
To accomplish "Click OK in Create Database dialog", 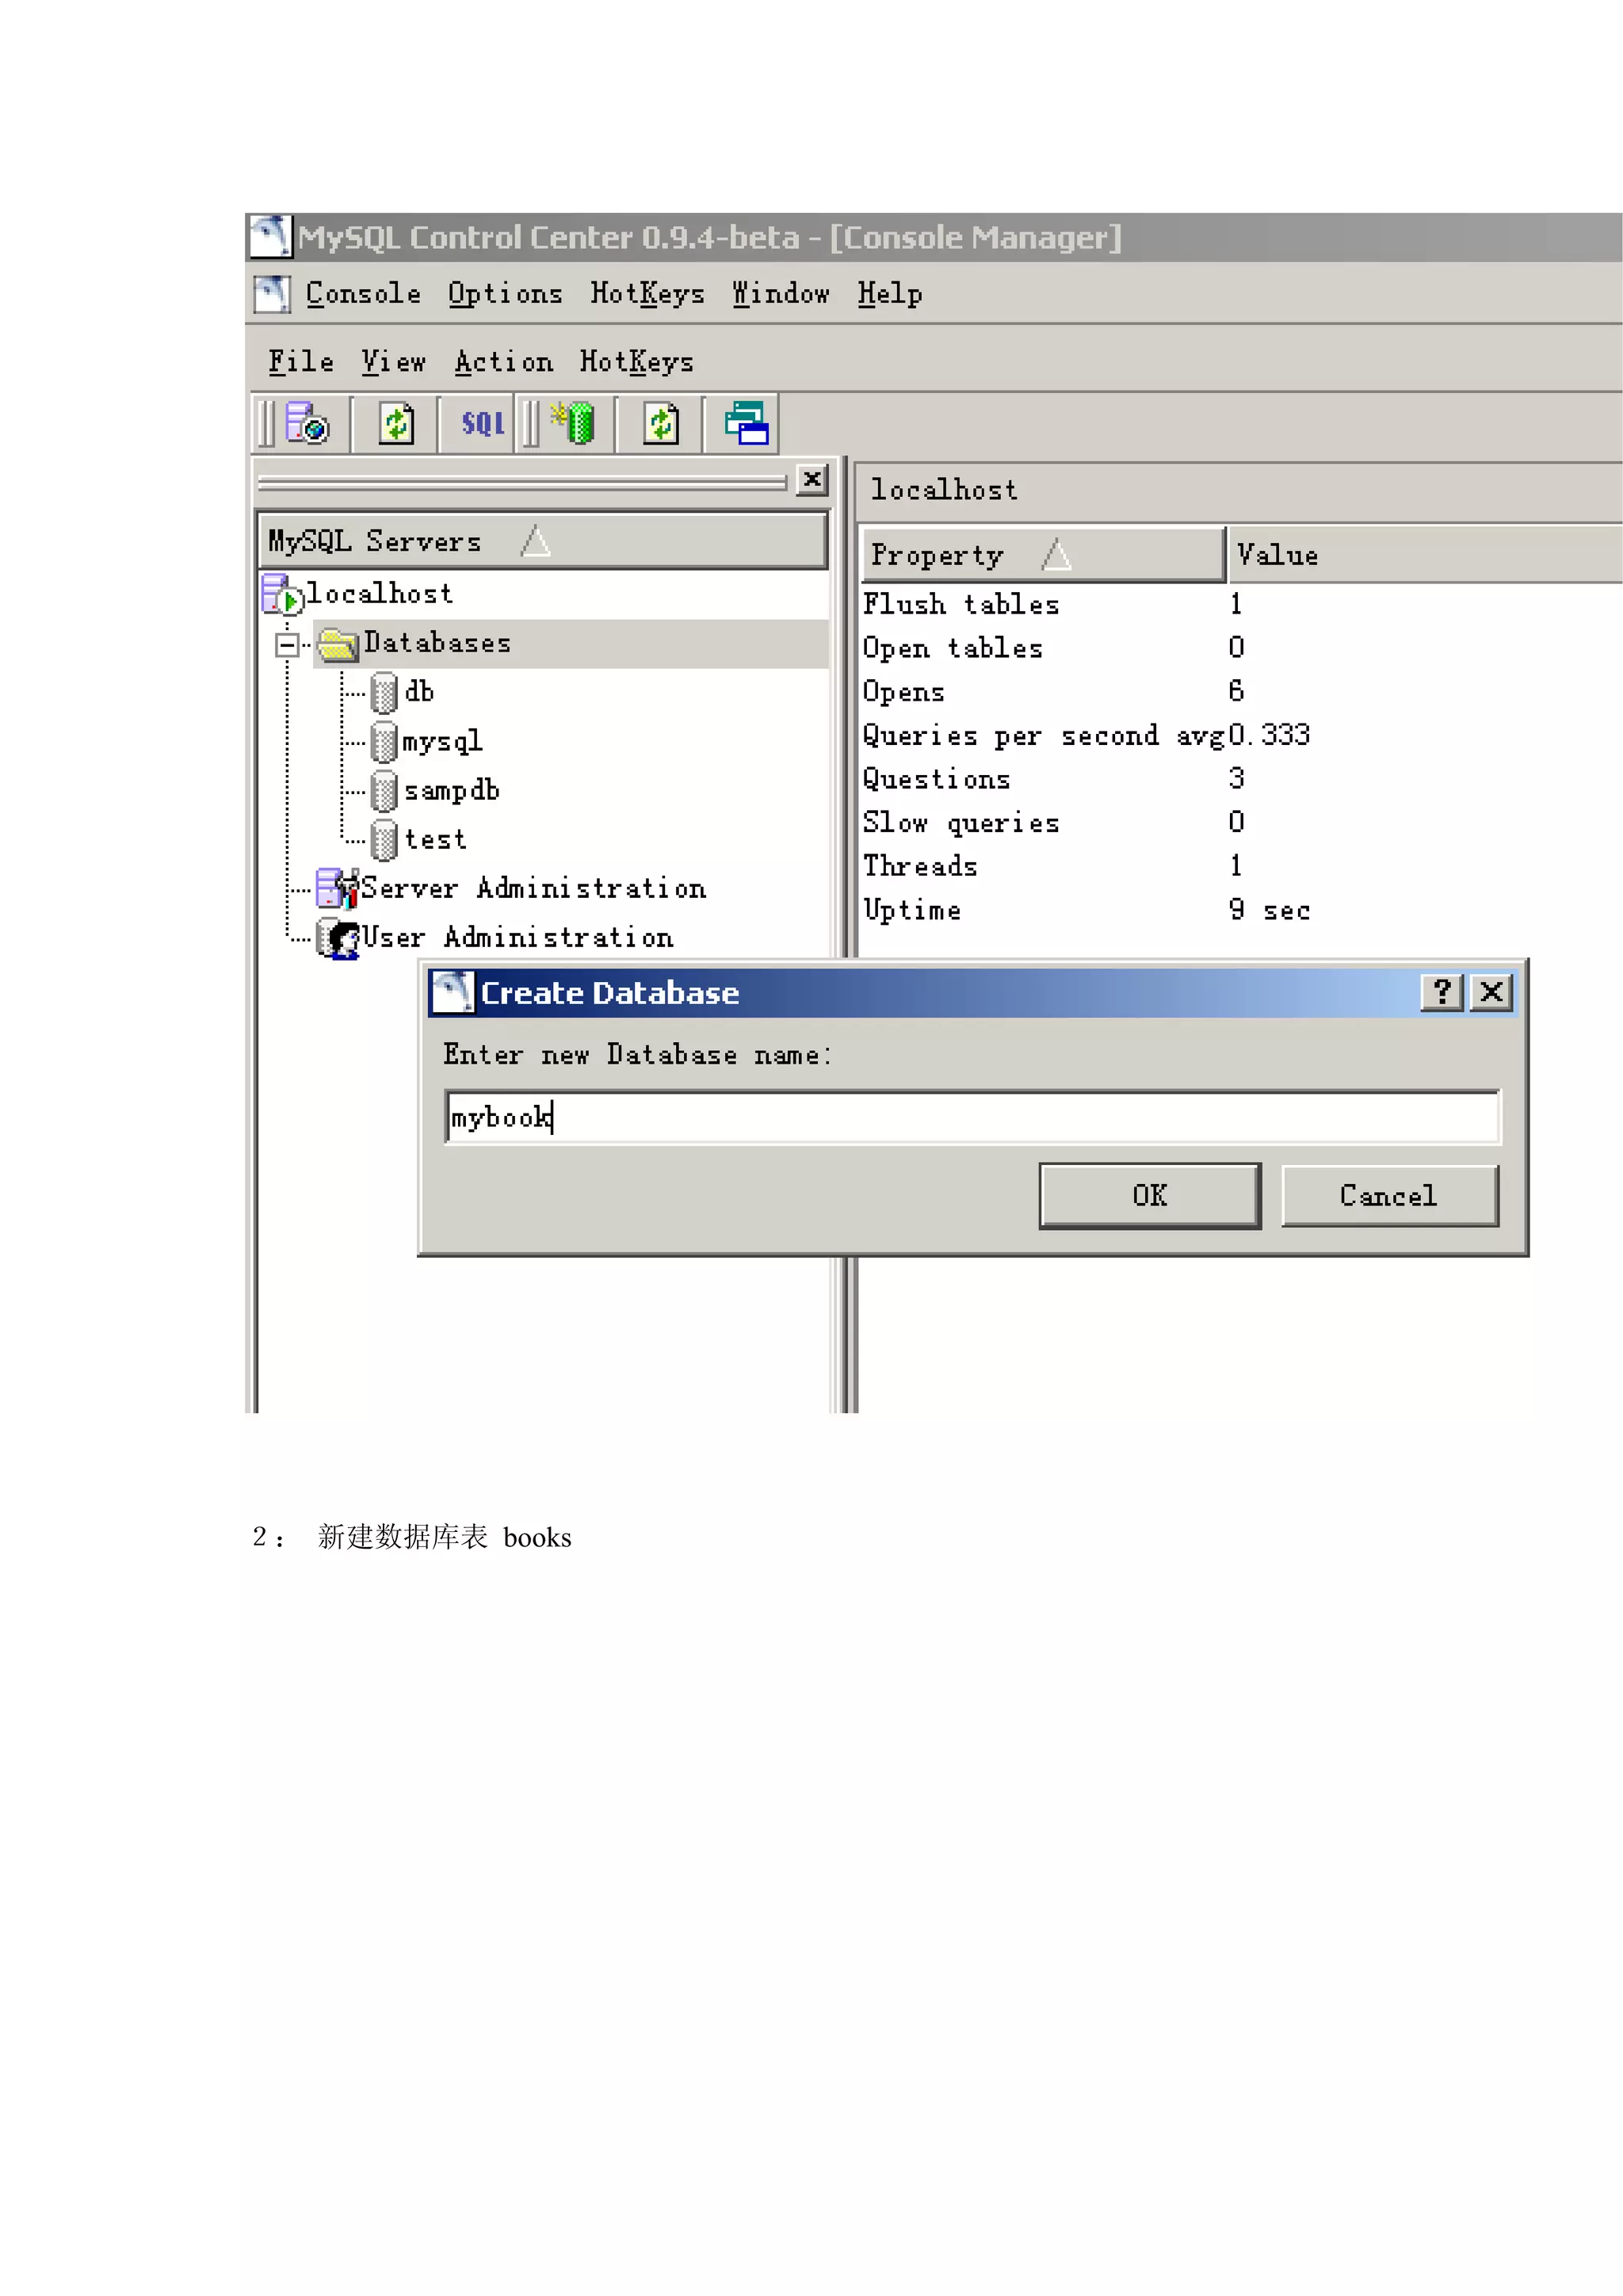I will 1149,1195.
